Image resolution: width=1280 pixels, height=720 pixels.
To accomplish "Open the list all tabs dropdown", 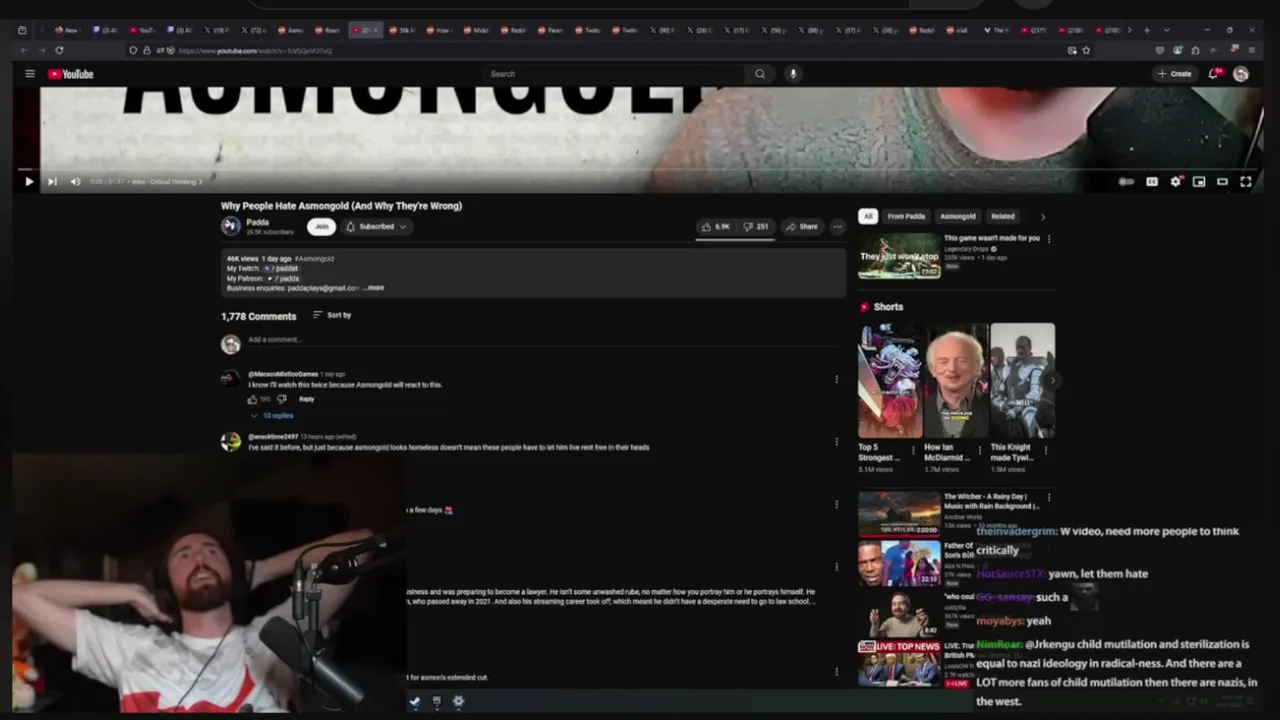I will [x=1166, y=30].
